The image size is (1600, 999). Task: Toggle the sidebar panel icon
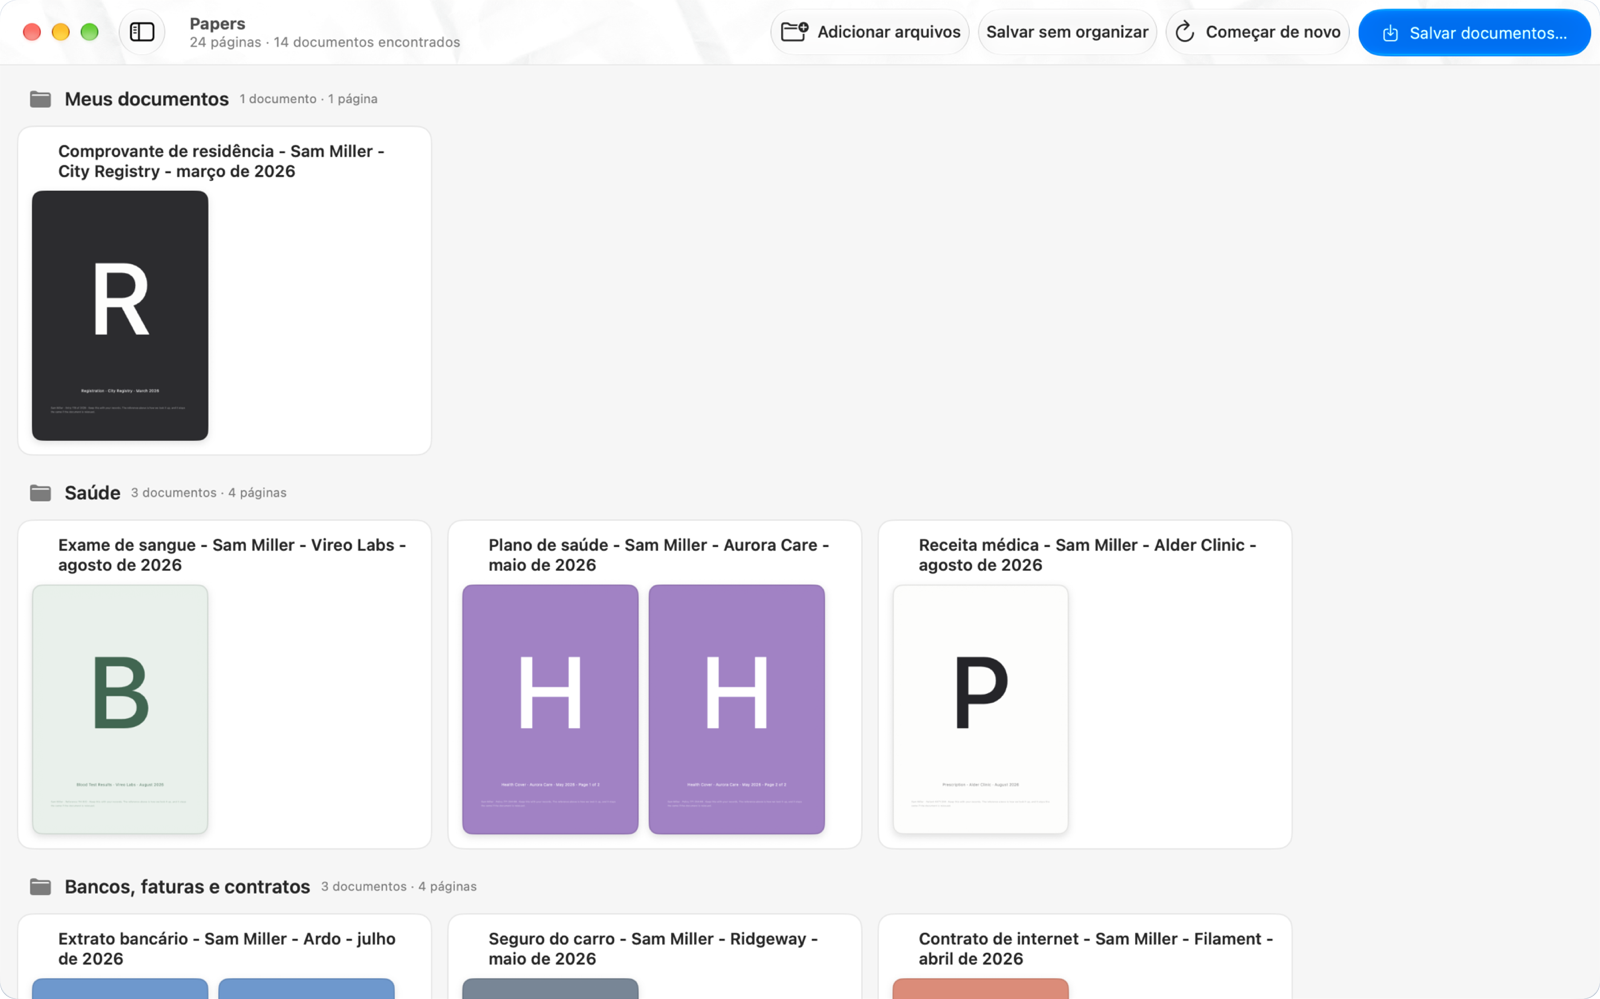(x=142, y=32)
